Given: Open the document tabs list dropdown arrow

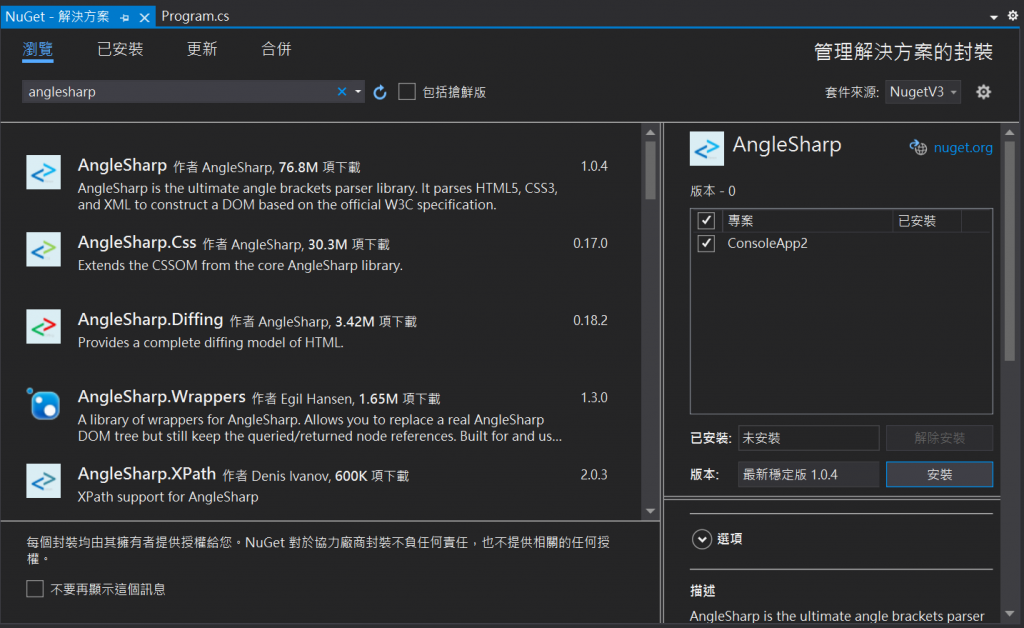Looking at the screenshot, I should click(993, 17).
